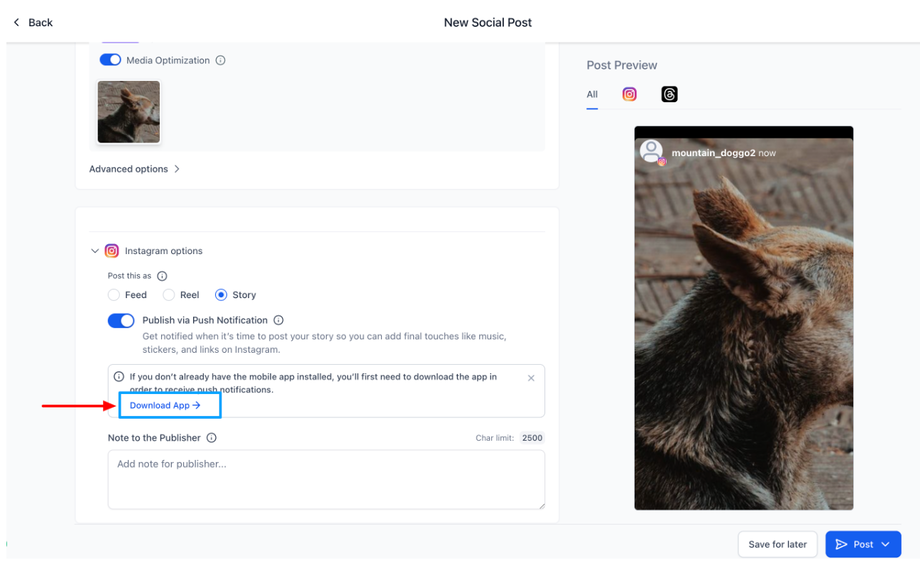The image size is (920, 565).
Task: Click the Download App link
Action: point(165,405)
